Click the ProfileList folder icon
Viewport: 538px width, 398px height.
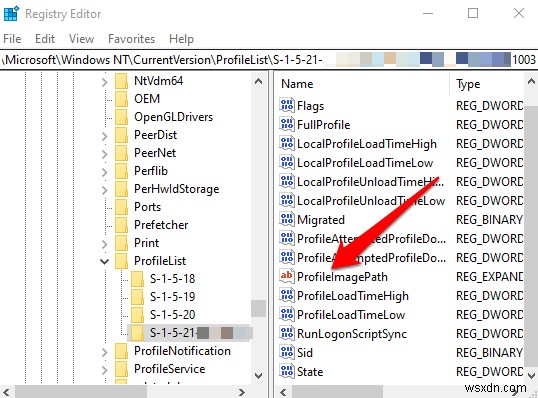[x=121, y=261]
